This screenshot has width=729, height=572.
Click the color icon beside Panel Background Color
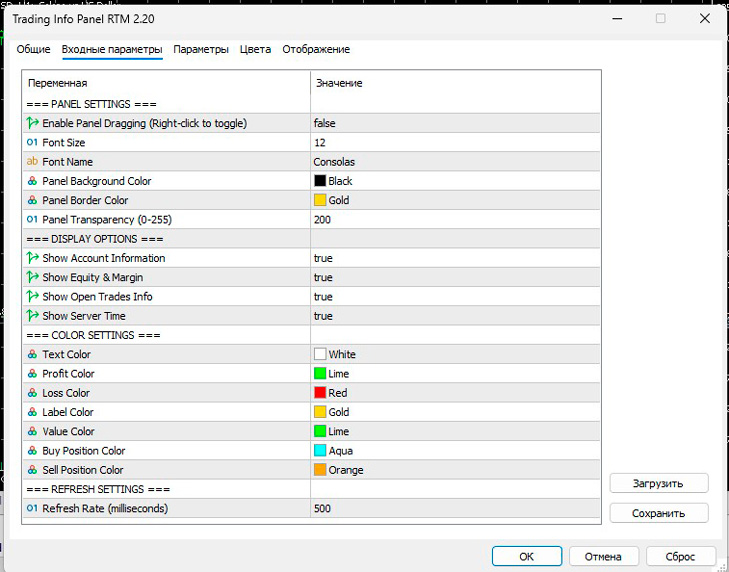pos(33,181)
